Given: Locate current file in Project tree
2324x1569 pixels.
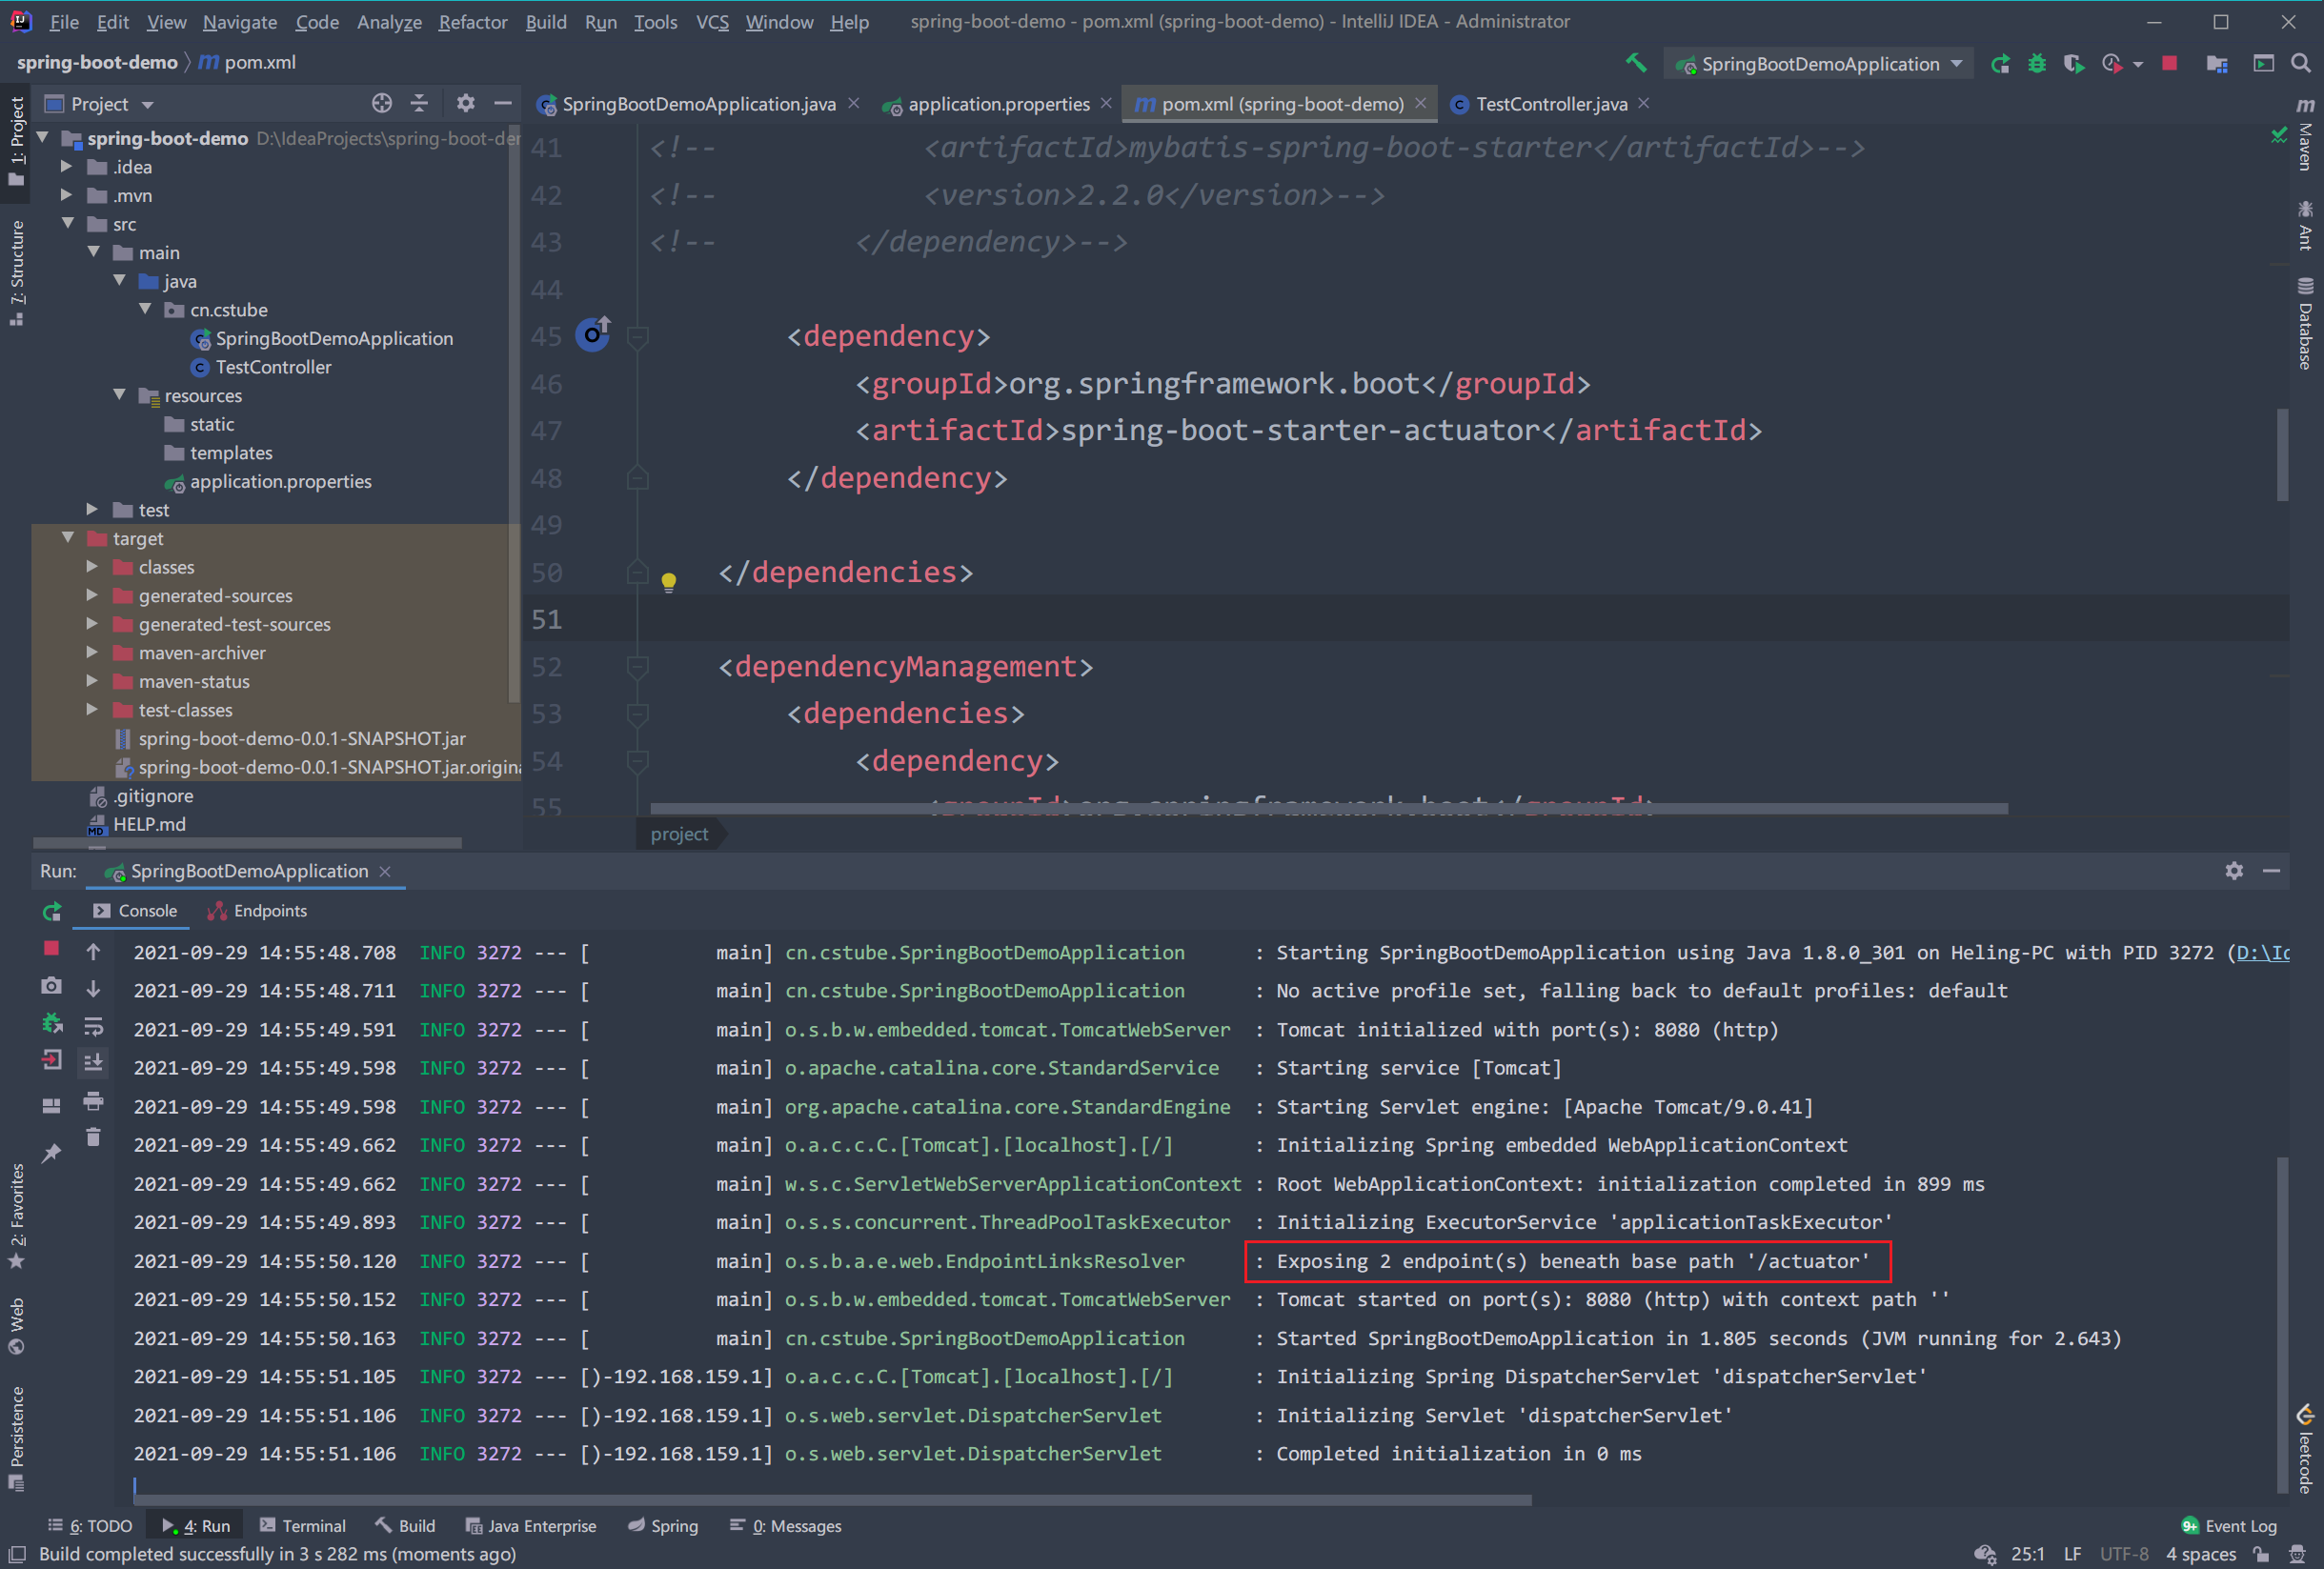Looking at the screenshot, I should pyautogui.click(x=382, y=103).
